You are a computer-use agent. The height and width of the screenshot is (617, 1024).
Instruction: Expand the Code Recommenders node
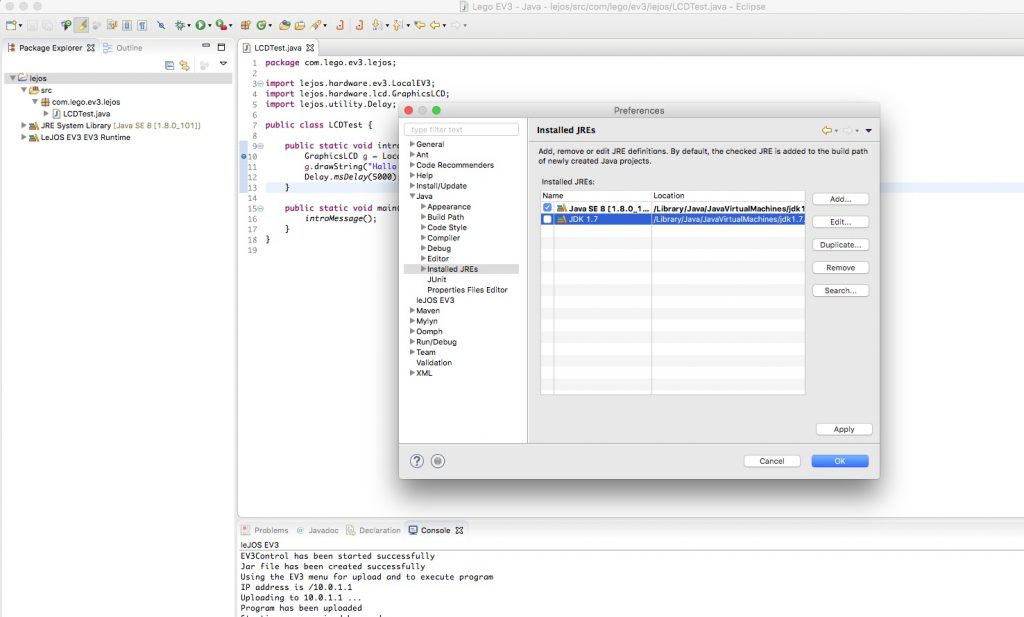coord(412,165)
